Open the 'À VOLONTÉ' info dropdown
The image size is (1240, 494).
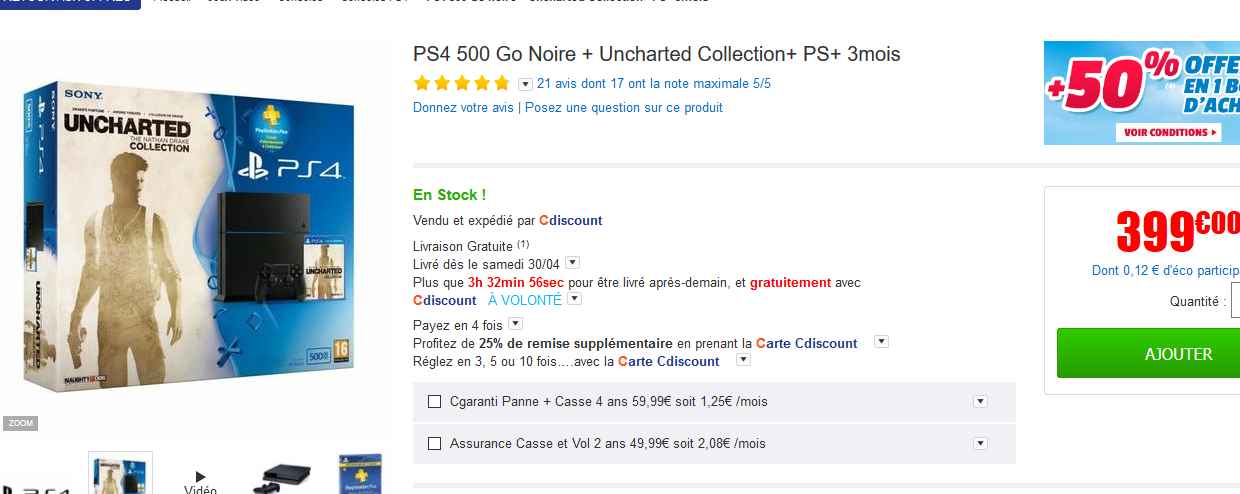coord(574,299)
